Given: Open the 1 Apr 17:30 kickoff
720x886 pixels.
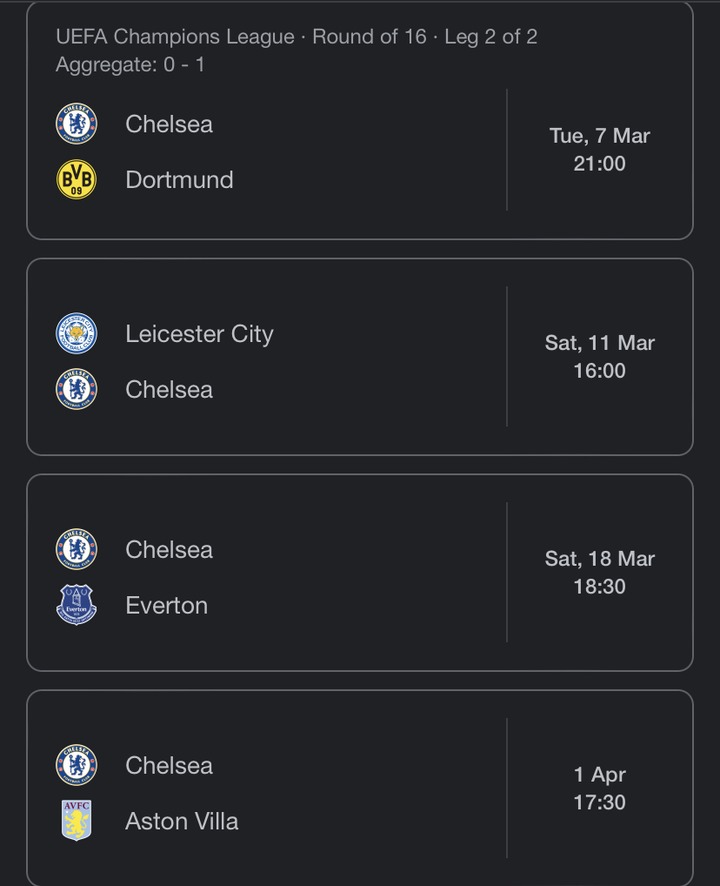Looking at the screenshot, I should click(x=600, y=788).
